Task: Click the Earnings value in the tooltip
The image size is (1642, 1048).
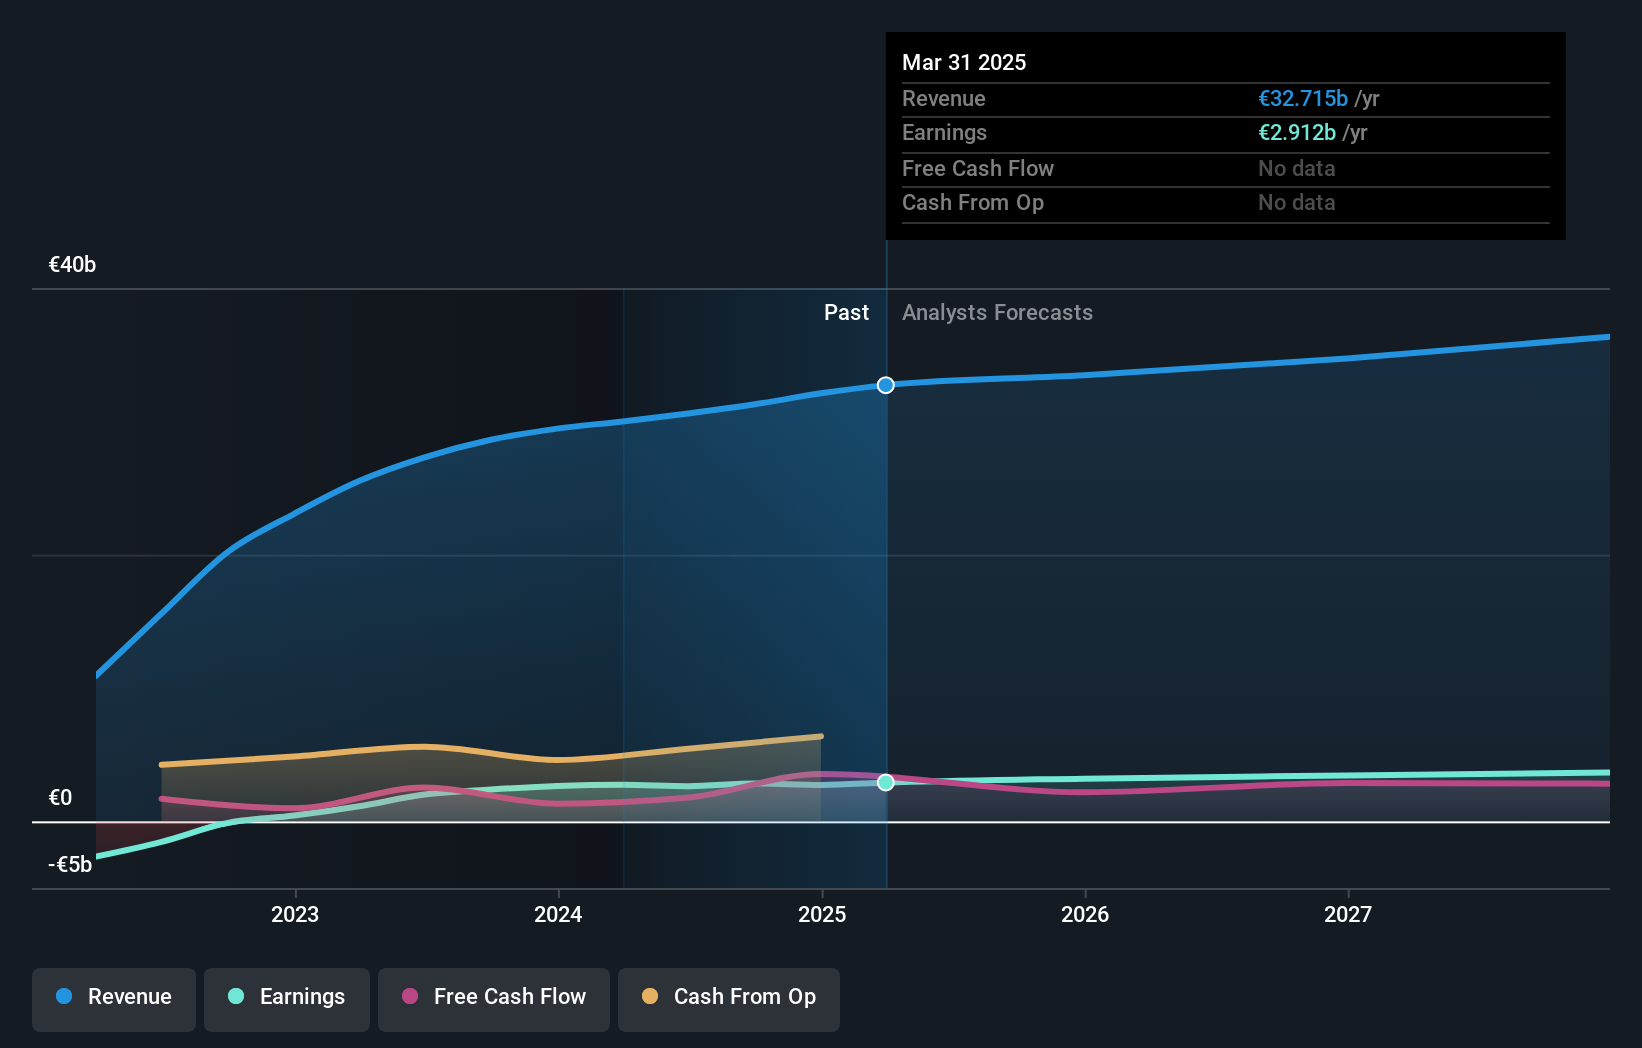Action: point(1296,132)
